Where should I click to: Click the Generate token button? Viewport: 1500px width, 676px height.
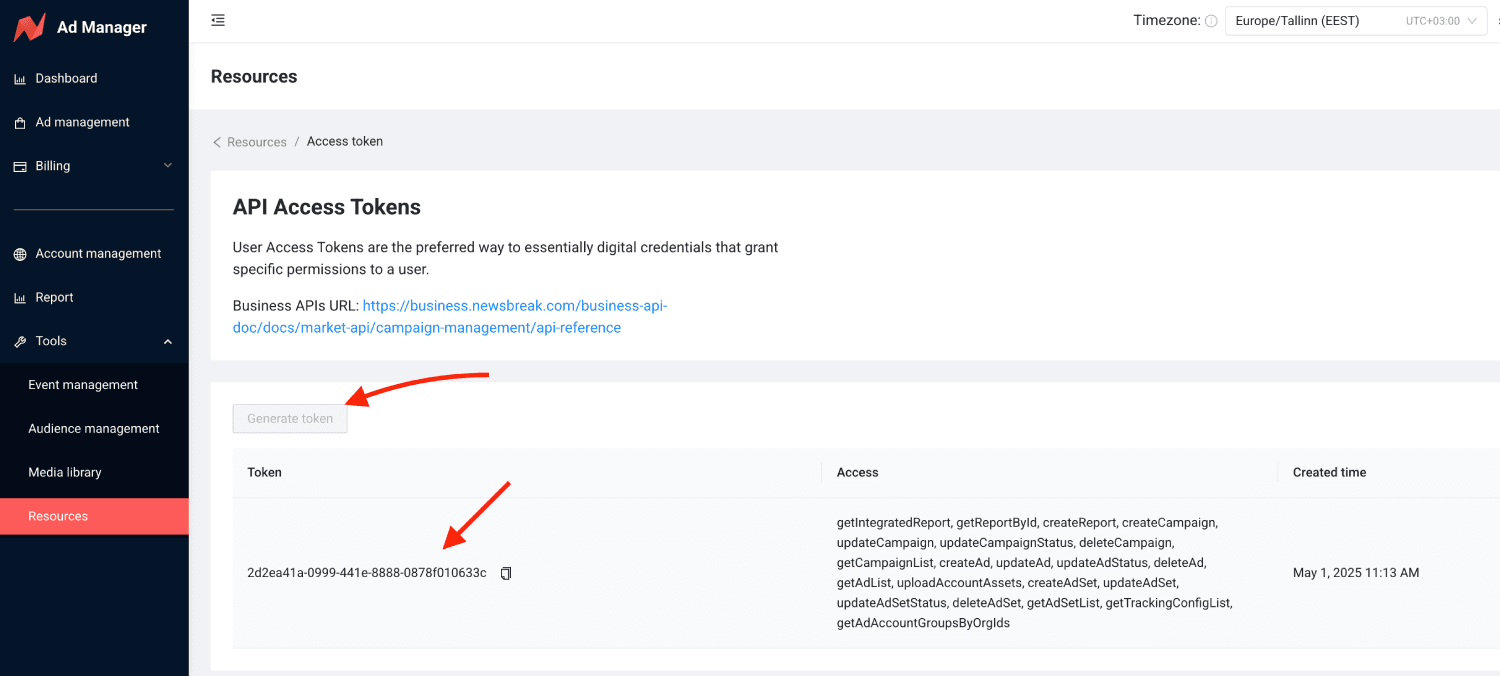tap(290, 418)
